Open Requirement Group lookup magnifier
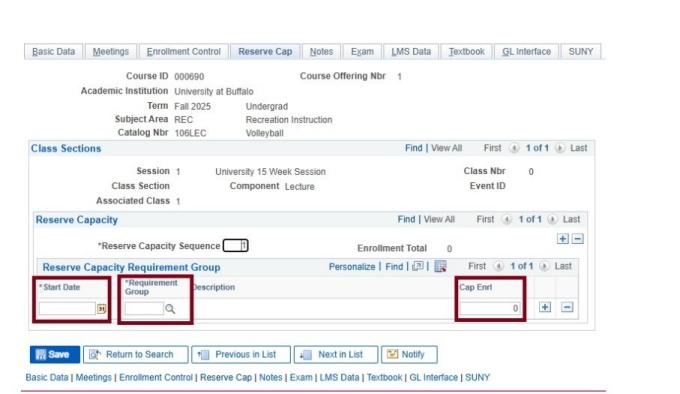The width and height of the screenshot is (680, 394). [x=170, y=309]
